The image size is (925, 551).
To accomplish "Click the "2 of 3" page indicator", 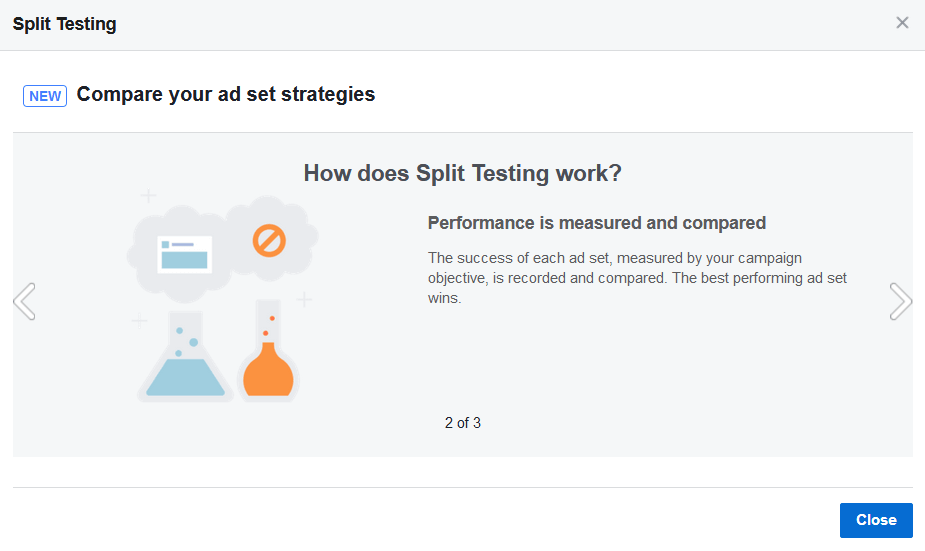I will 462,423.
